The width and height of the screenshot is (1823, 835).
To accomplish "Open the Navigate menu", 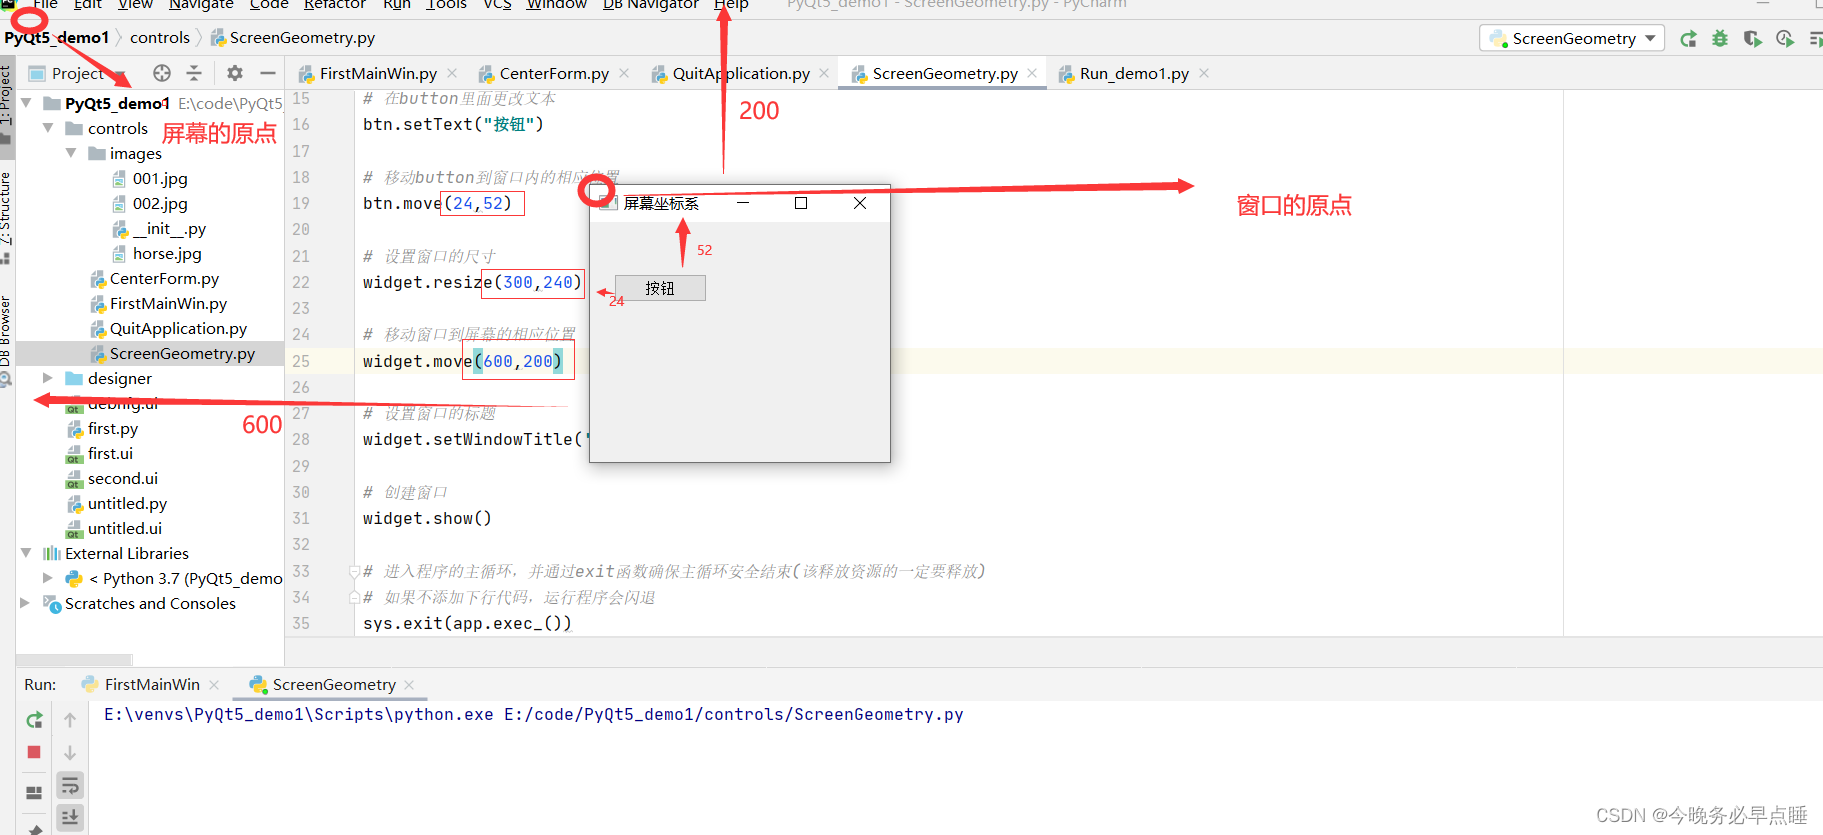I will tap(201, 5).
